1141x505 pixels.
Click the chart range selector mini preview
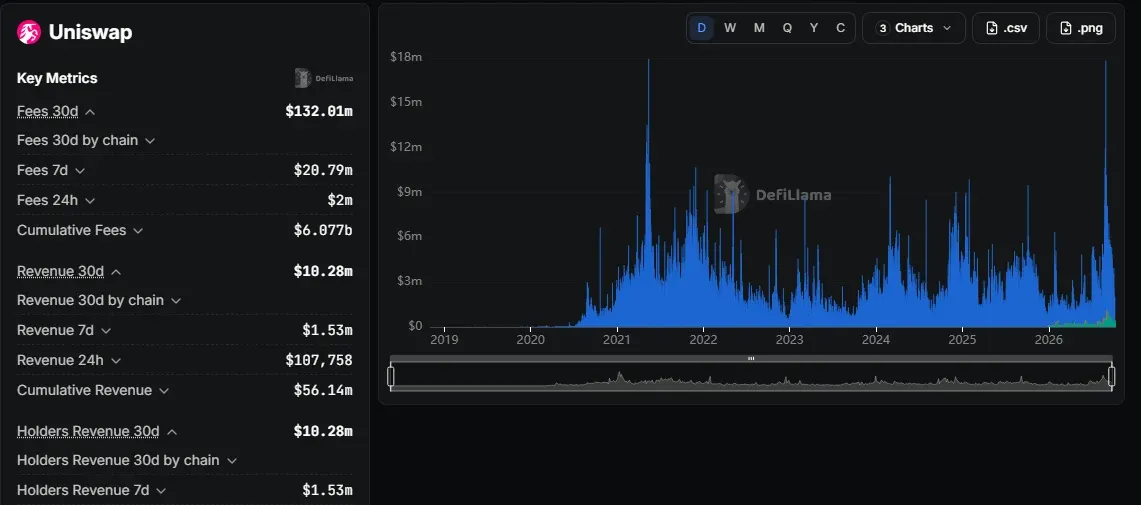click(751, 376)
